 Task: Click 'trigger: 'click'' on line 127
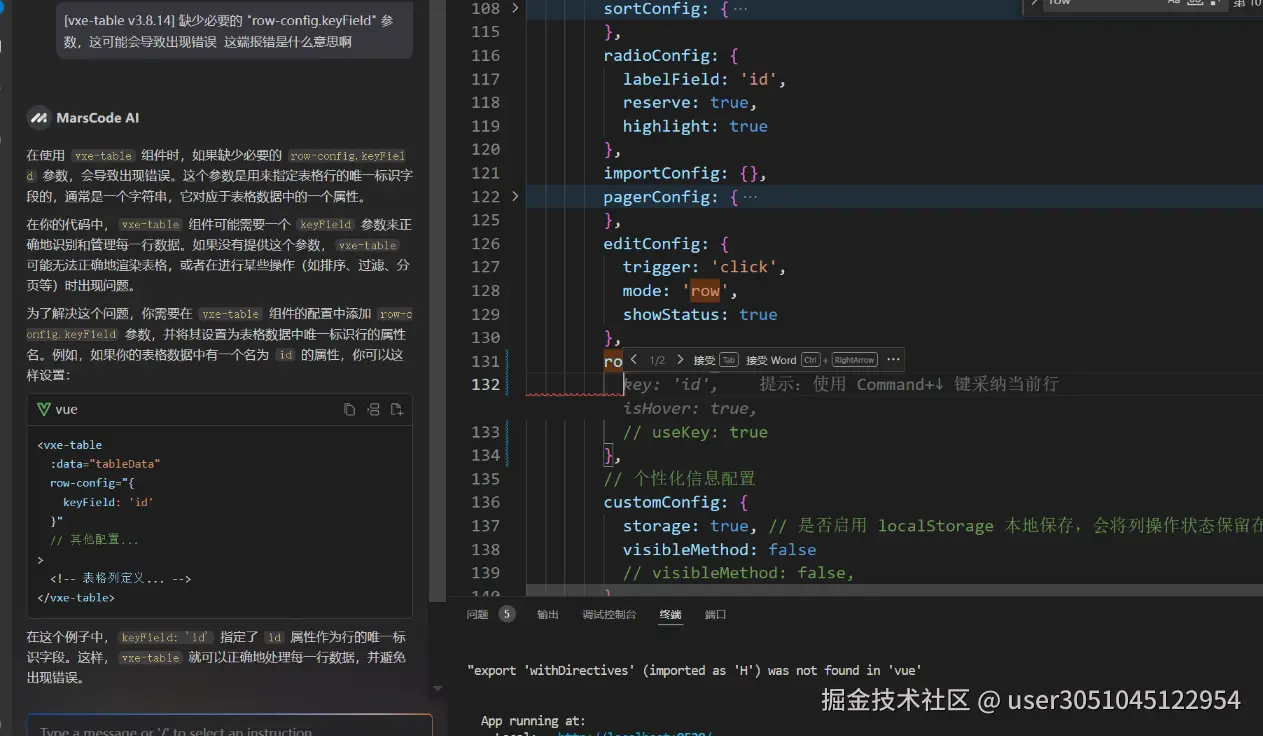click(x=700, y=267)
